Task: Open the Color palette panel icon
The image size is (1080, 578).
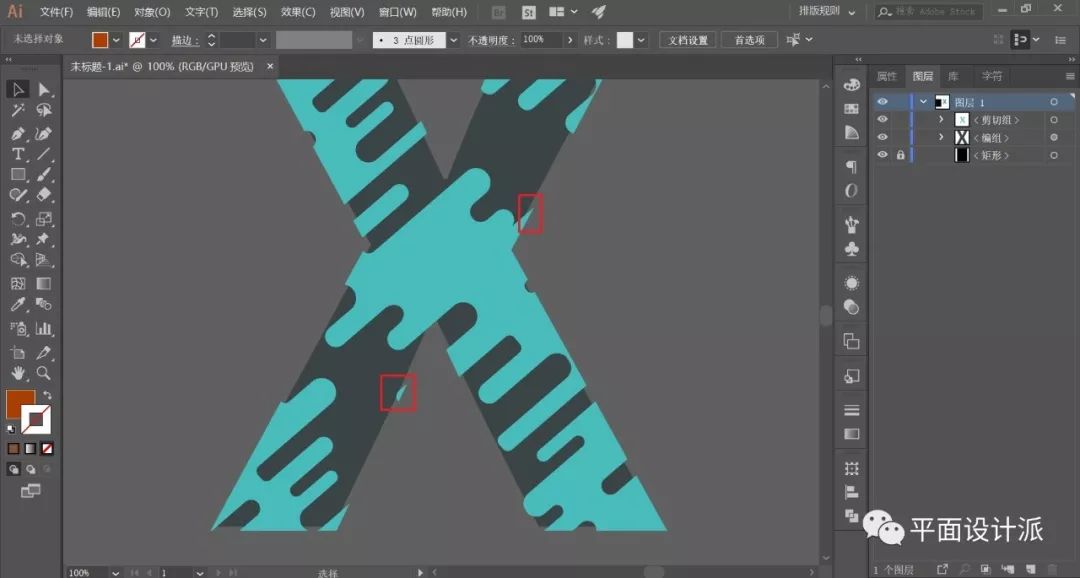Action: (851, 84)
